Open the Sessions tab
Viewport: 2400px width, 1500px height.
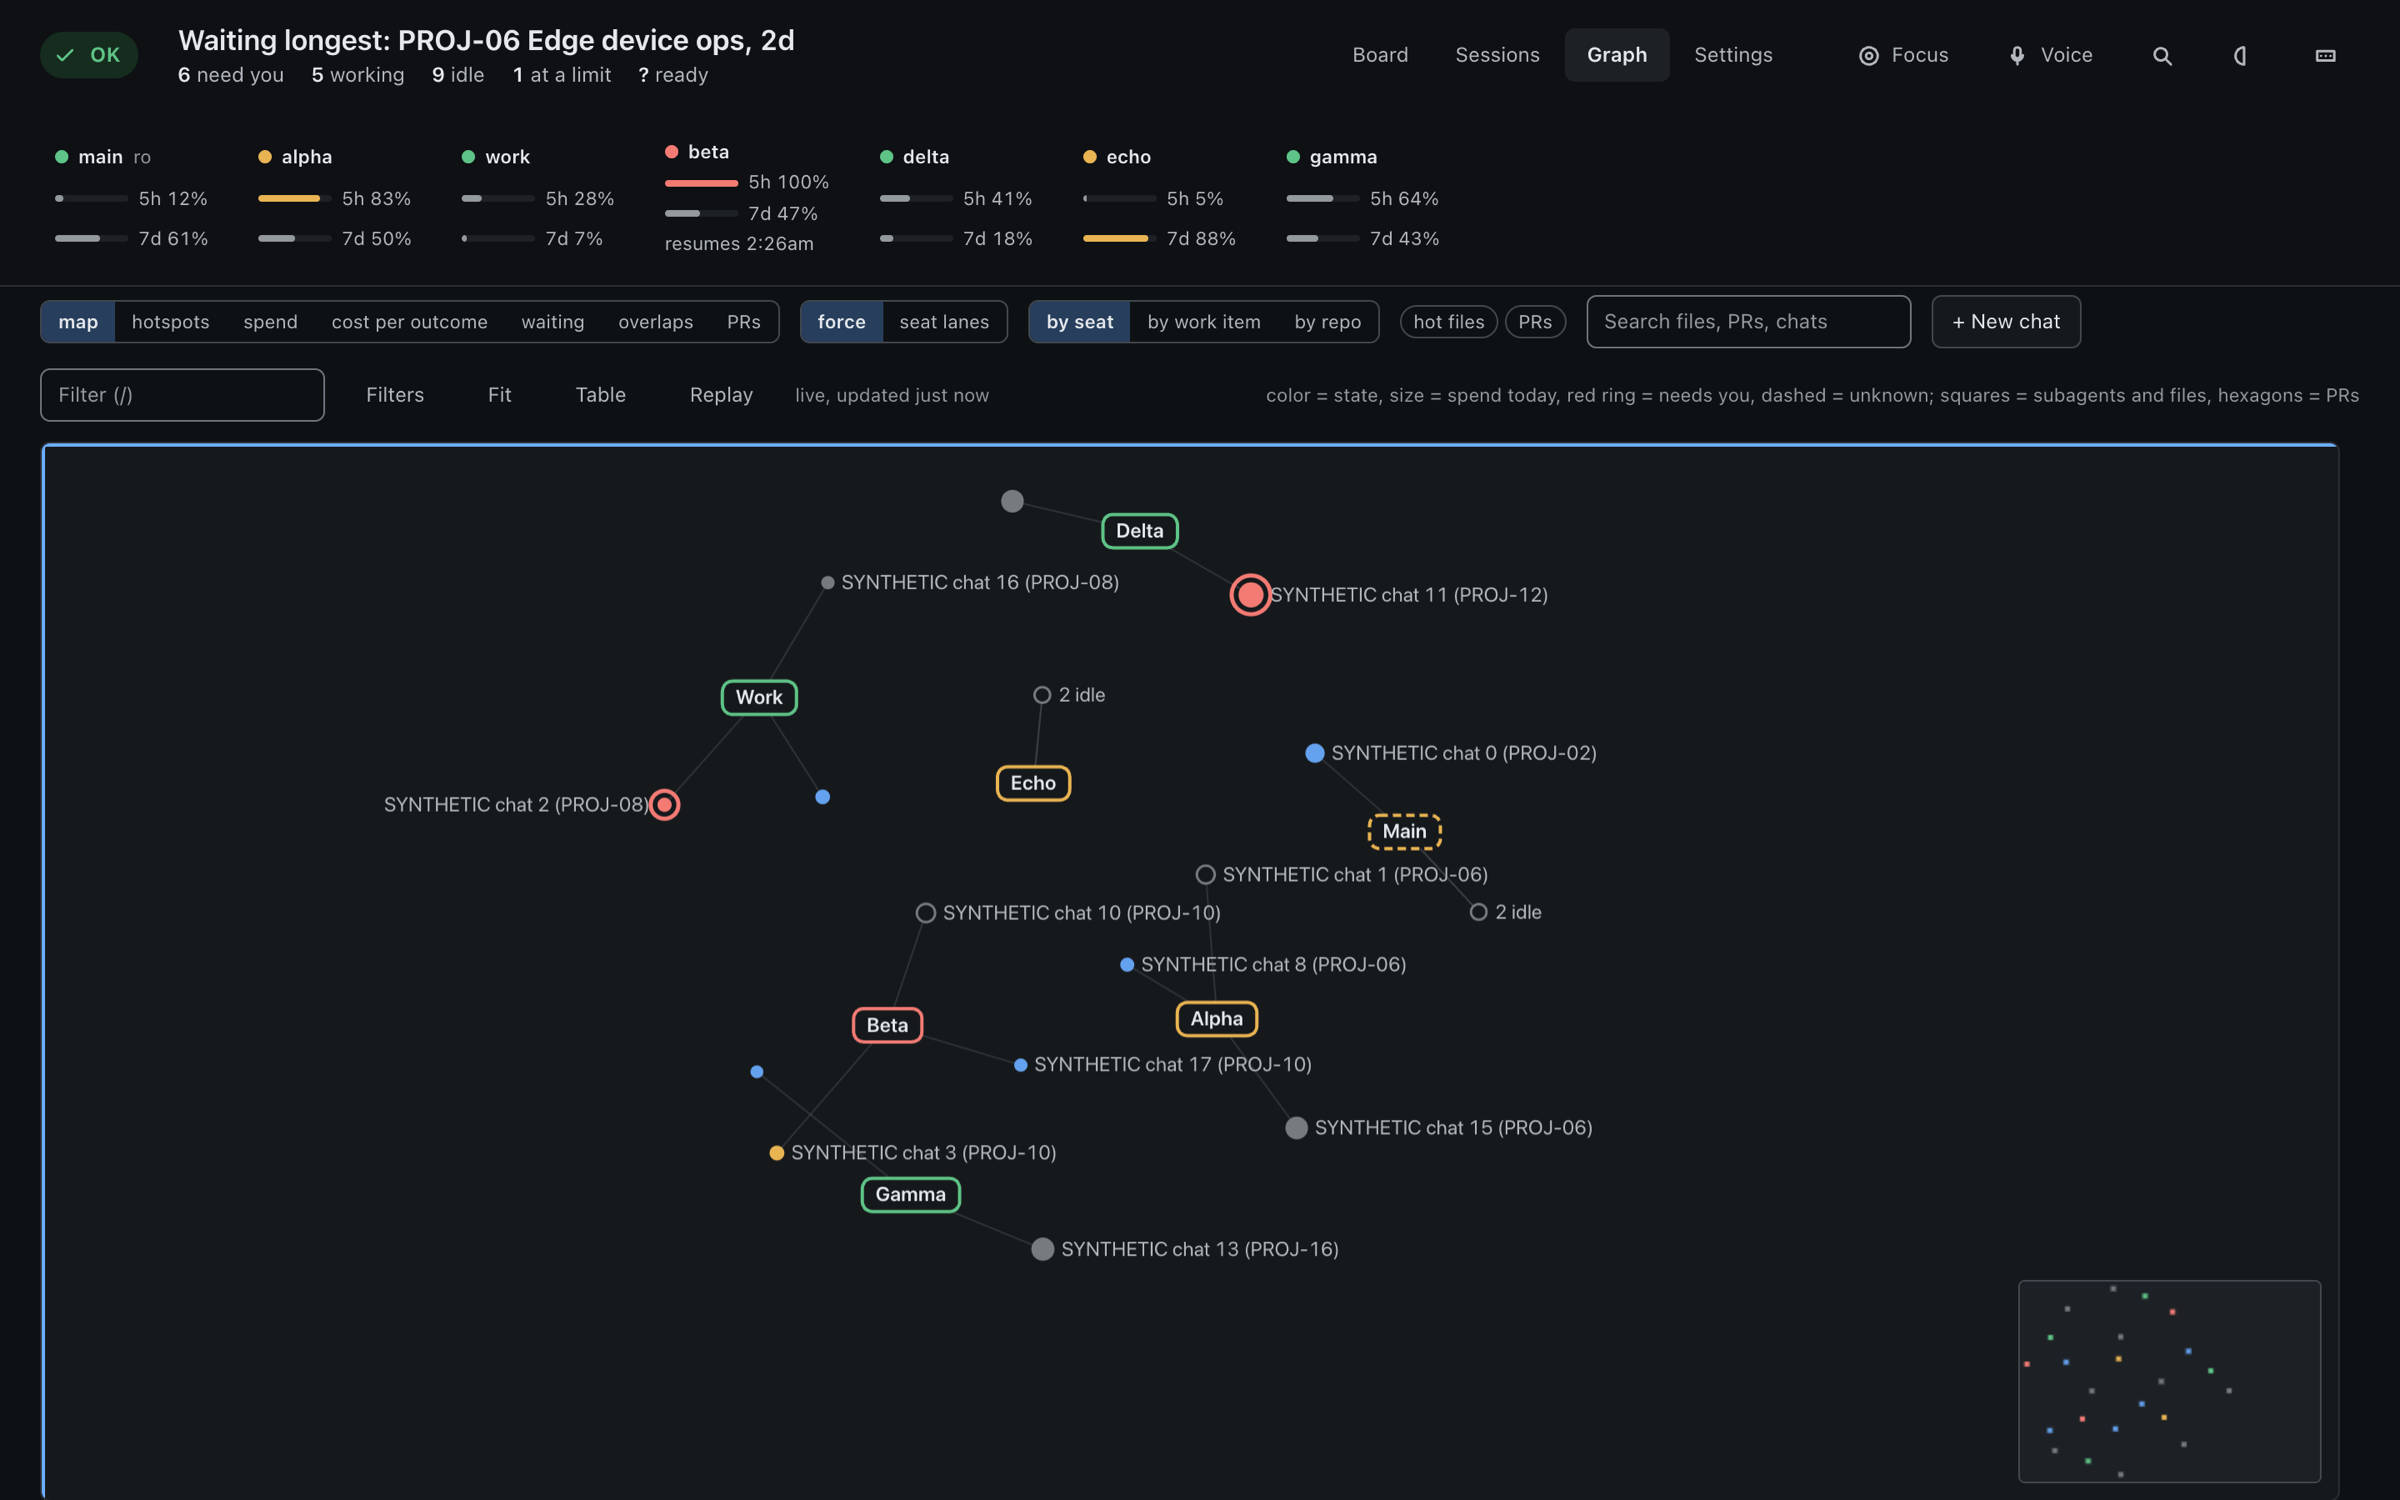coord(1497,55)
